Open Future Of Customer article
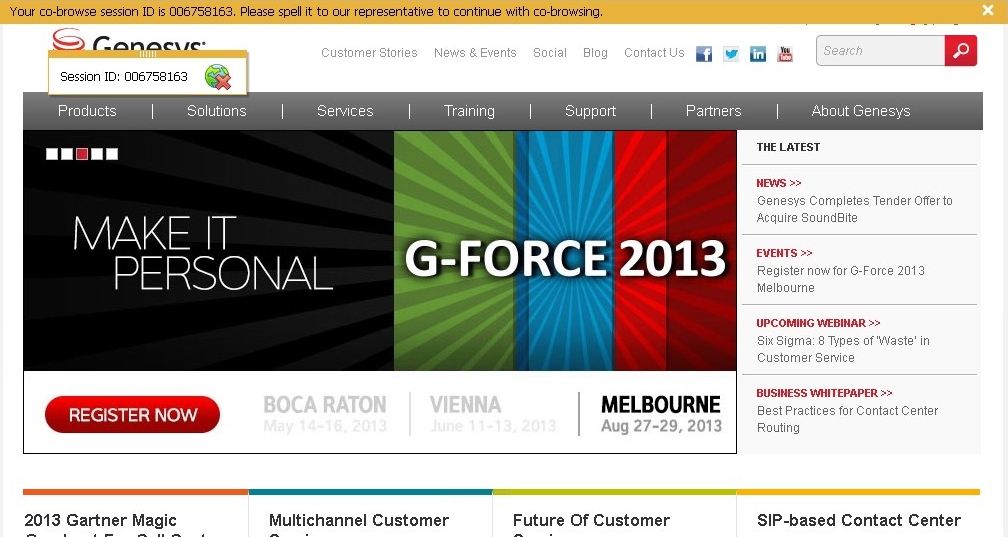This screenshot has width=1008, height=537. (x=591, y=524)
